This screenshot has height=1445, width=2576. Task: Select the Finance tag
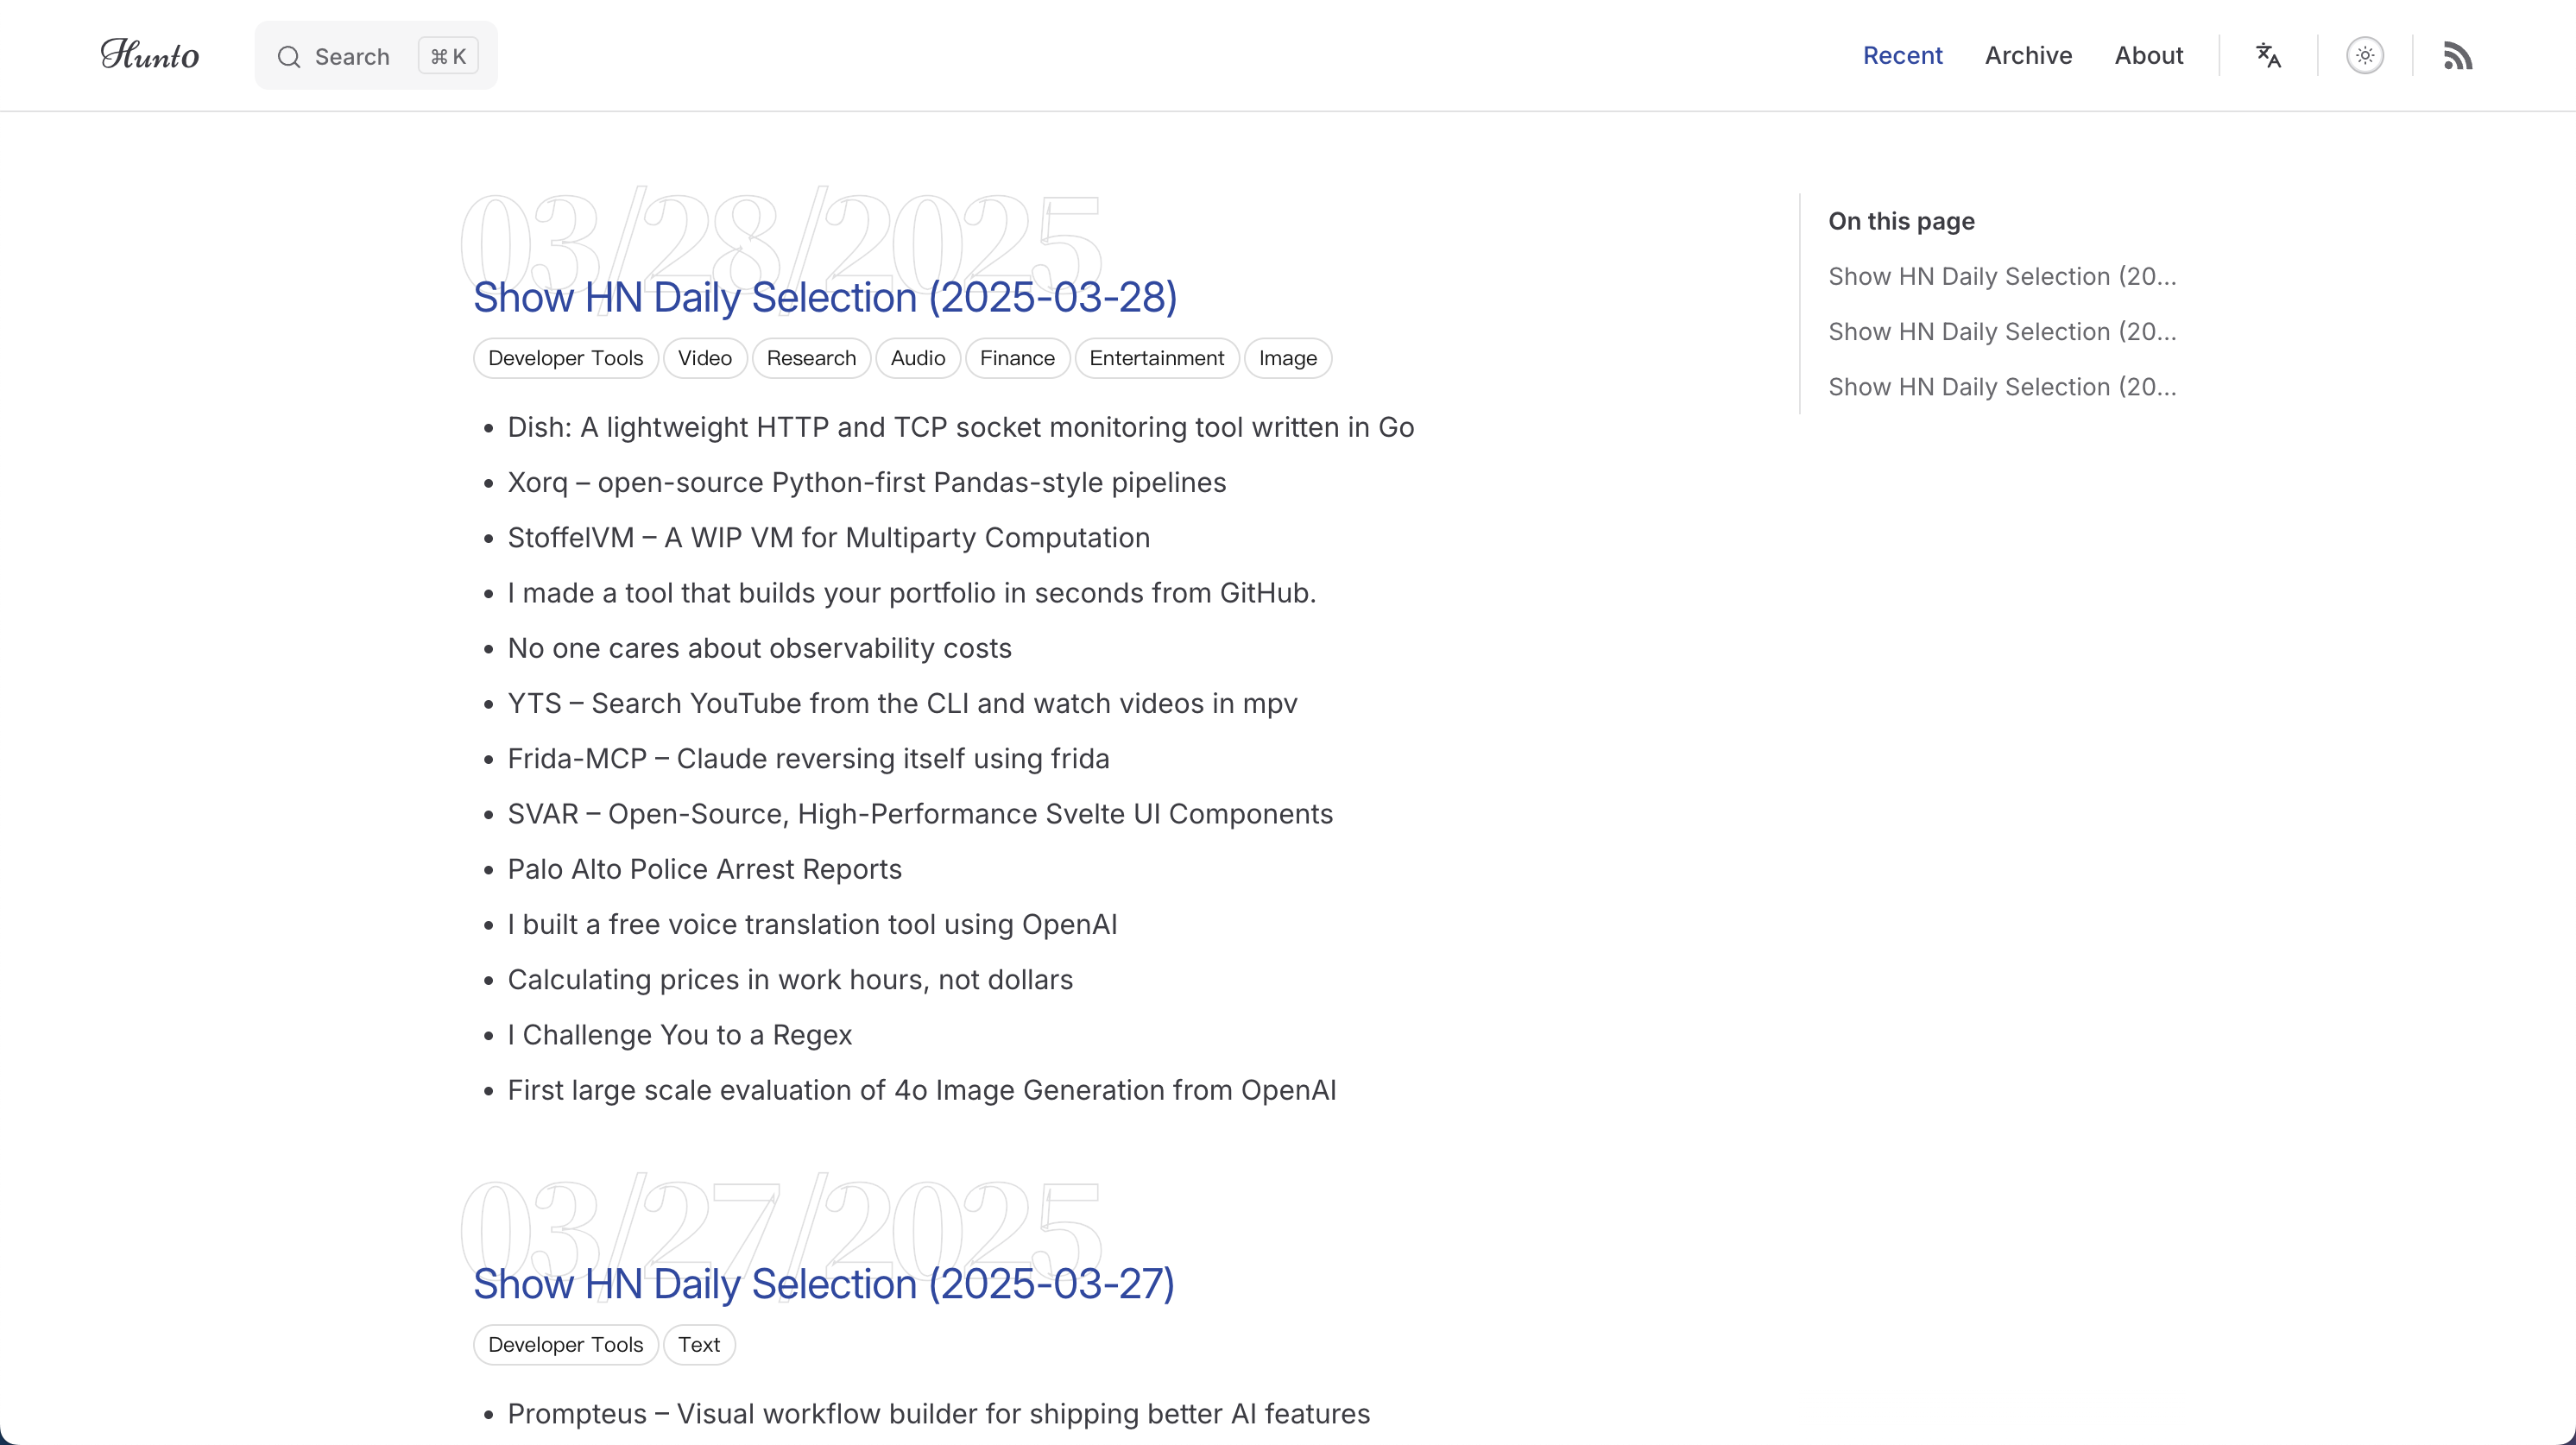point(1017,358)
